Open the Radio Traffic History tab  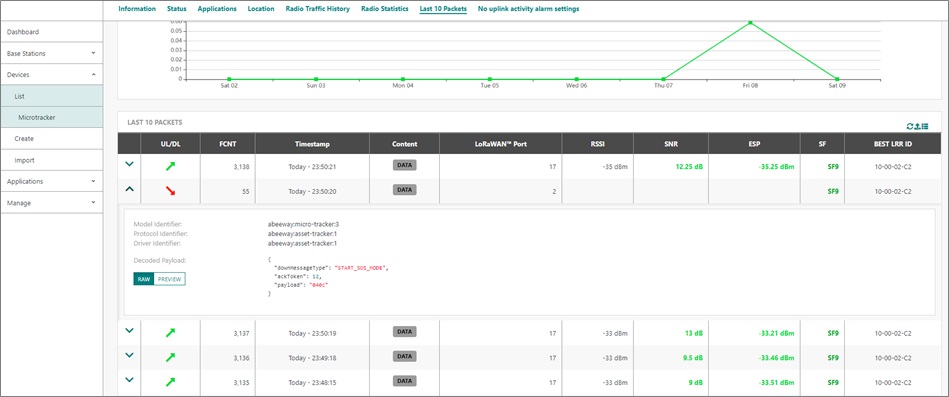pos(318,9)
